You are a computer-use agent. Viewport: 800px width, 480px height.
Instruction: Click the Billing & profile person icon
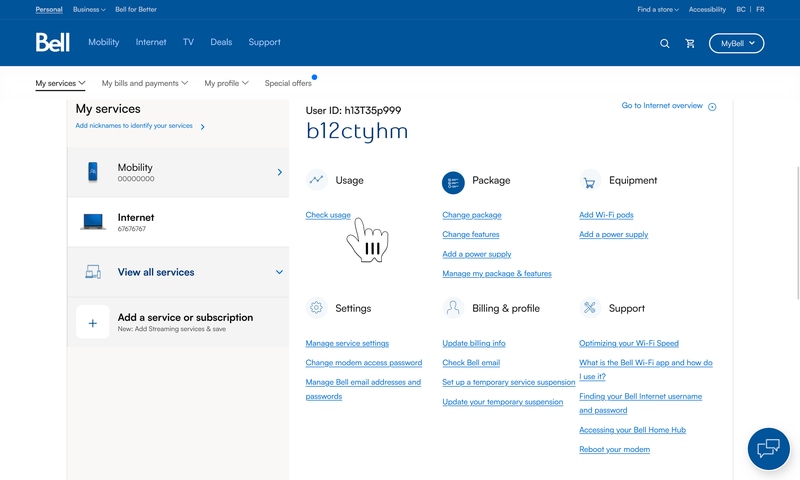(x=453, y=308)
